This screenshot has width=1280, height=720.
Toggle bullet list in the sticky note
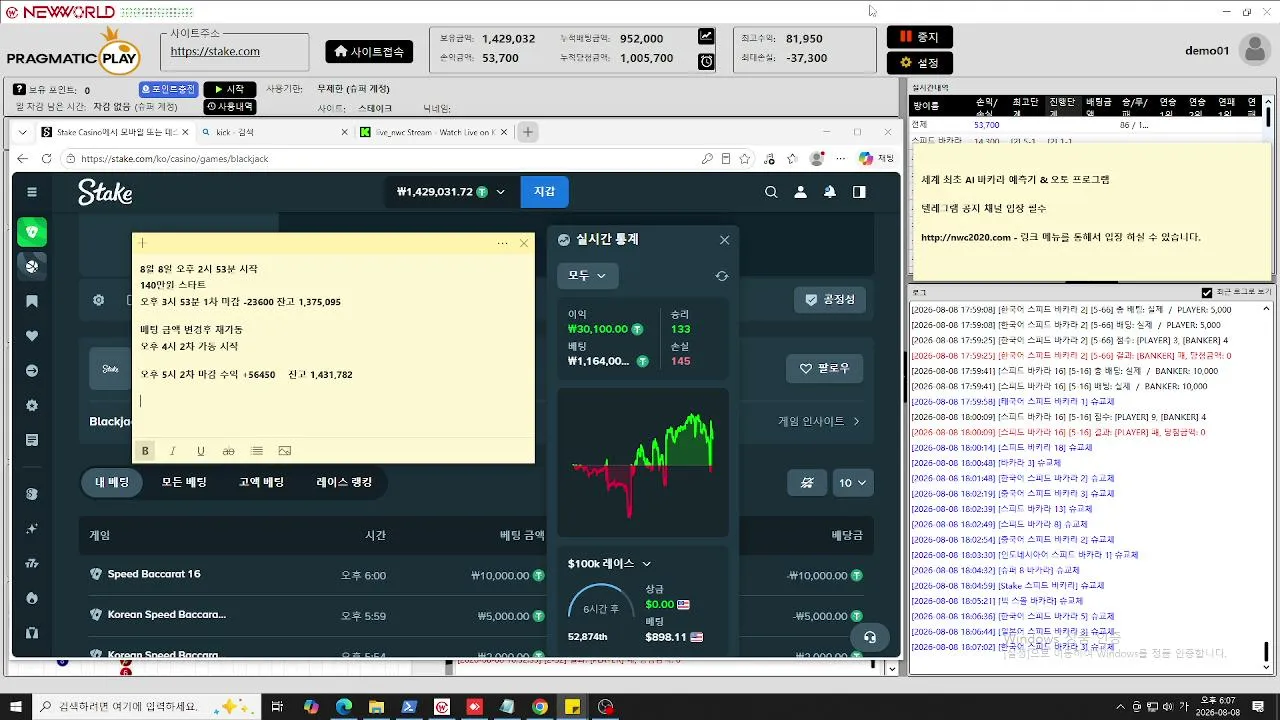click(257, 451)
